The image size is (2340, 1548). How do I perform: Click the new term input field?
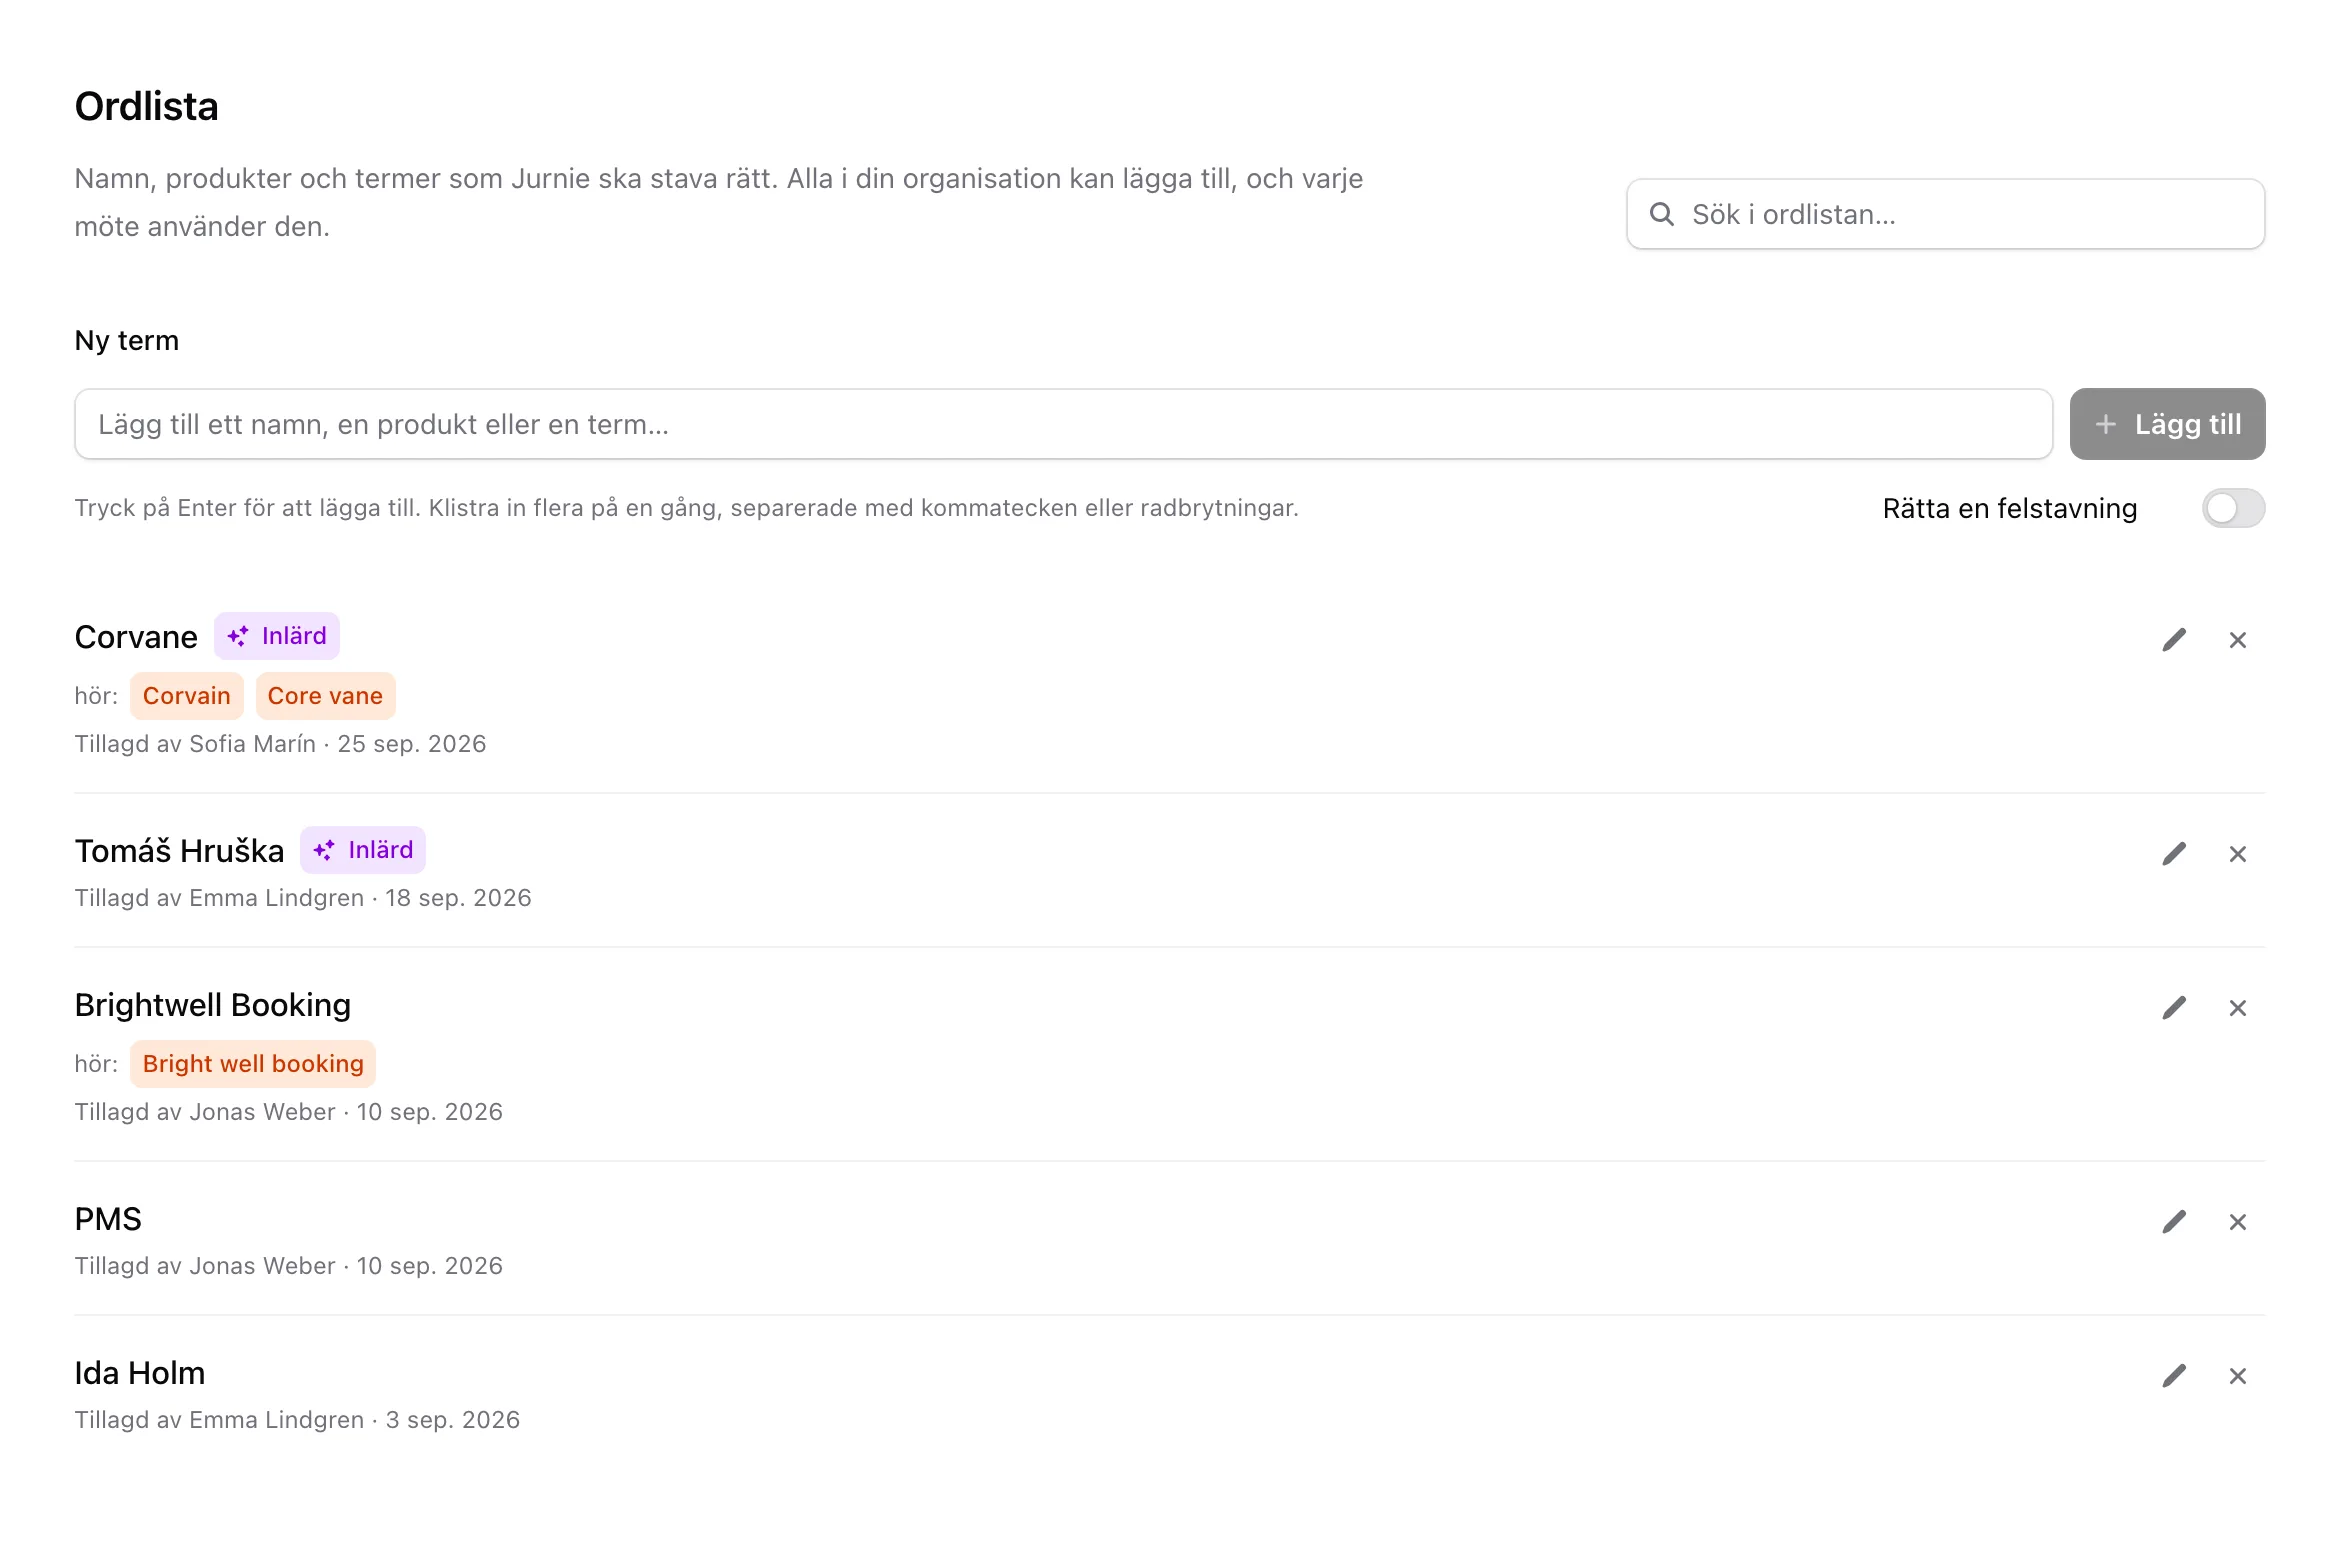pos(1064,424)
